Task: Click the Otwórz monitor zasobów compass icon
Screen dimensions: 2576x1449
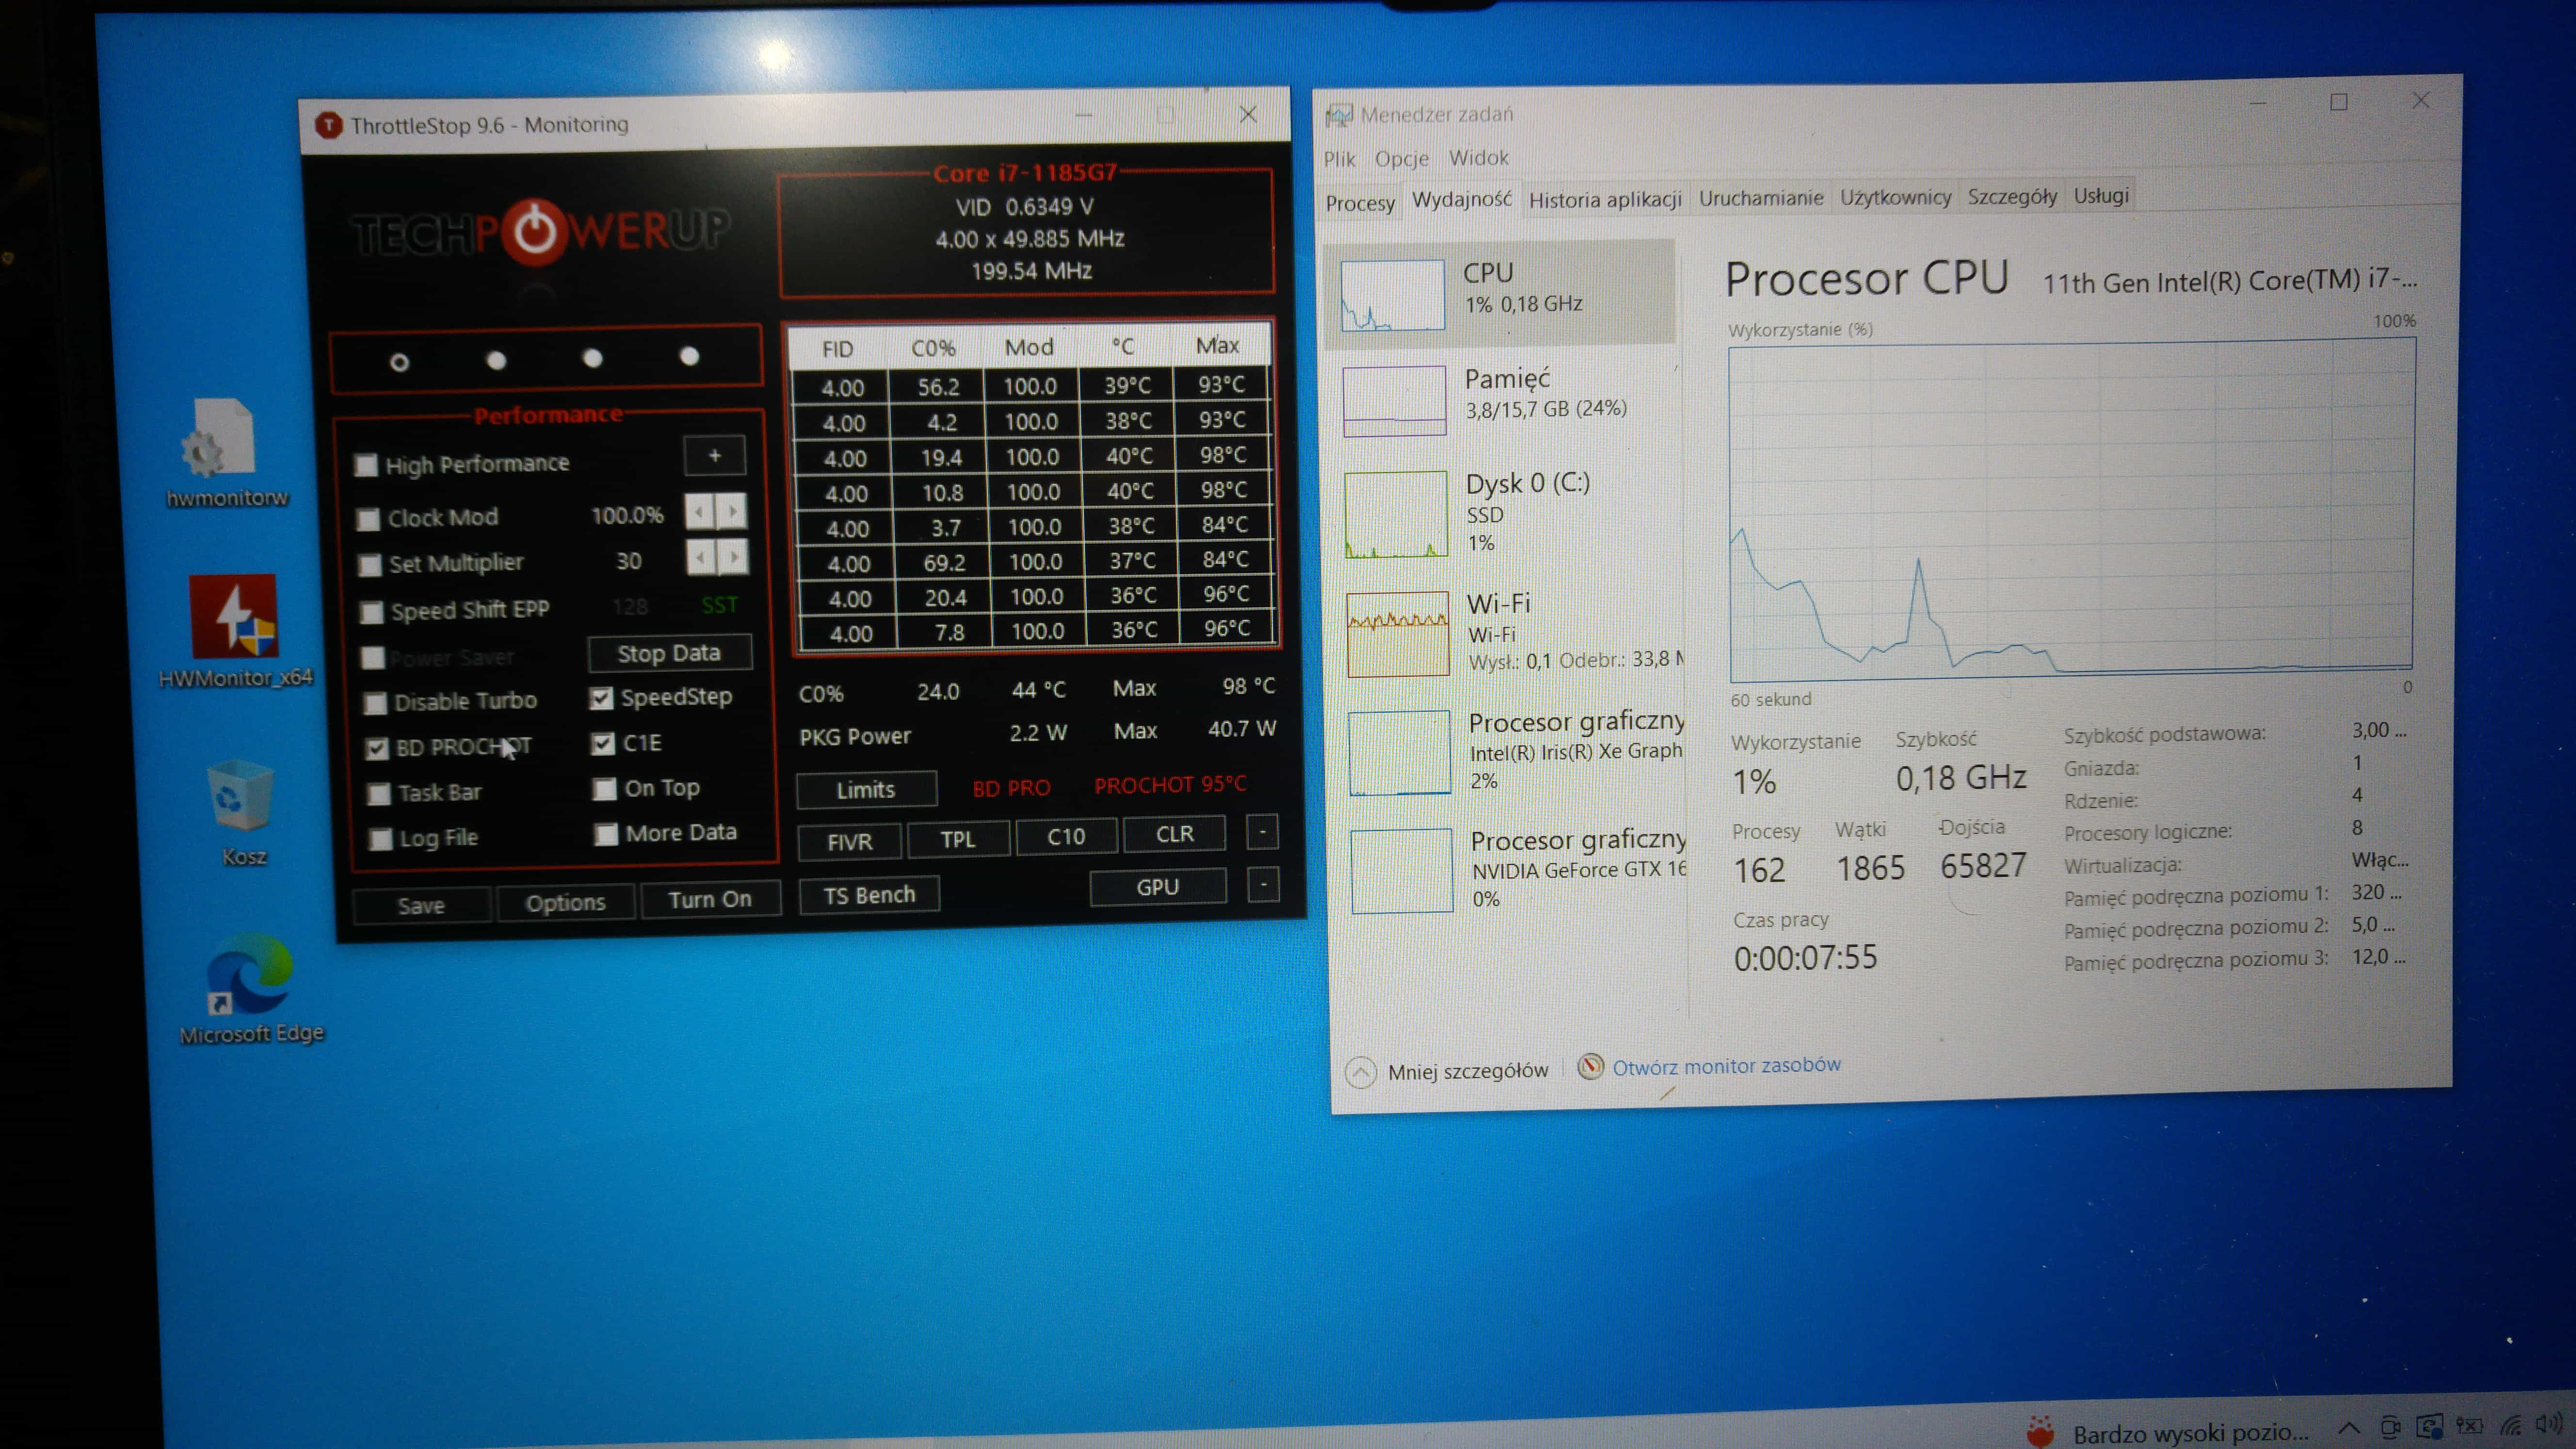Action: click(1590, 1066)
